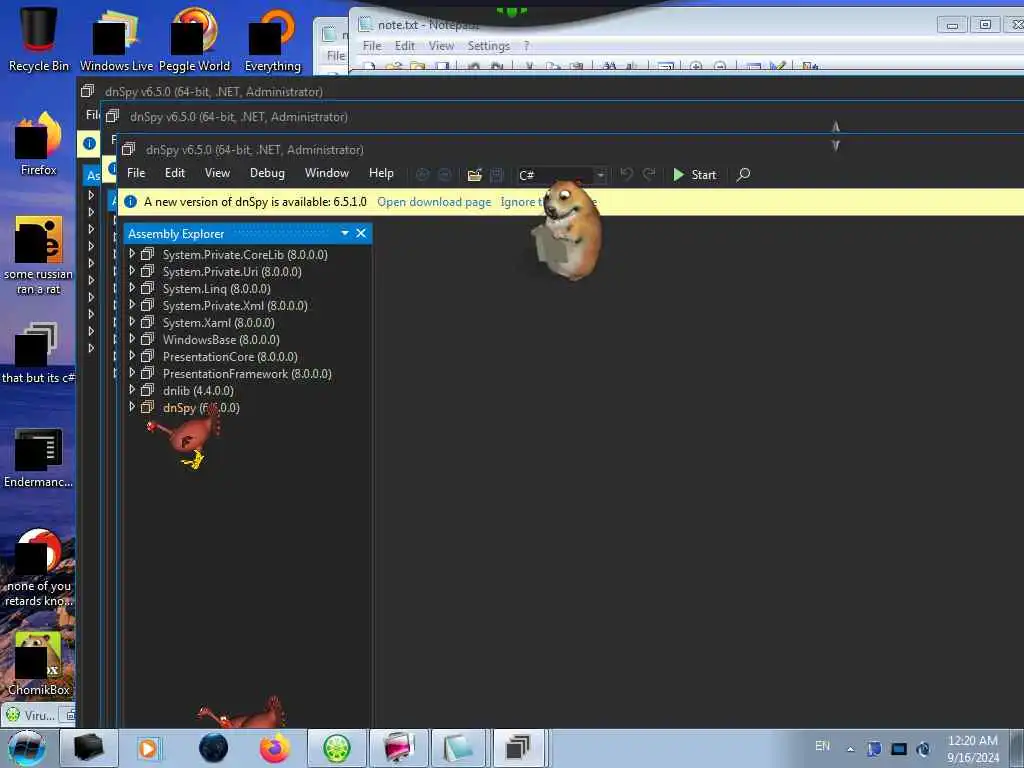Click the Search magnifier icon in dnSpy toolbar
Screen dimensions: 1024x768
click(743, 174)
